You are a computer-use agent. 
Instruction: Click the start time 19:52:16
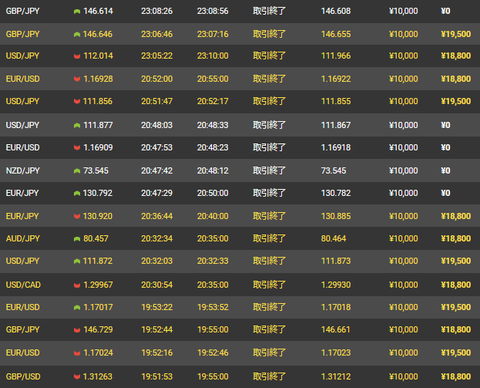157,353
